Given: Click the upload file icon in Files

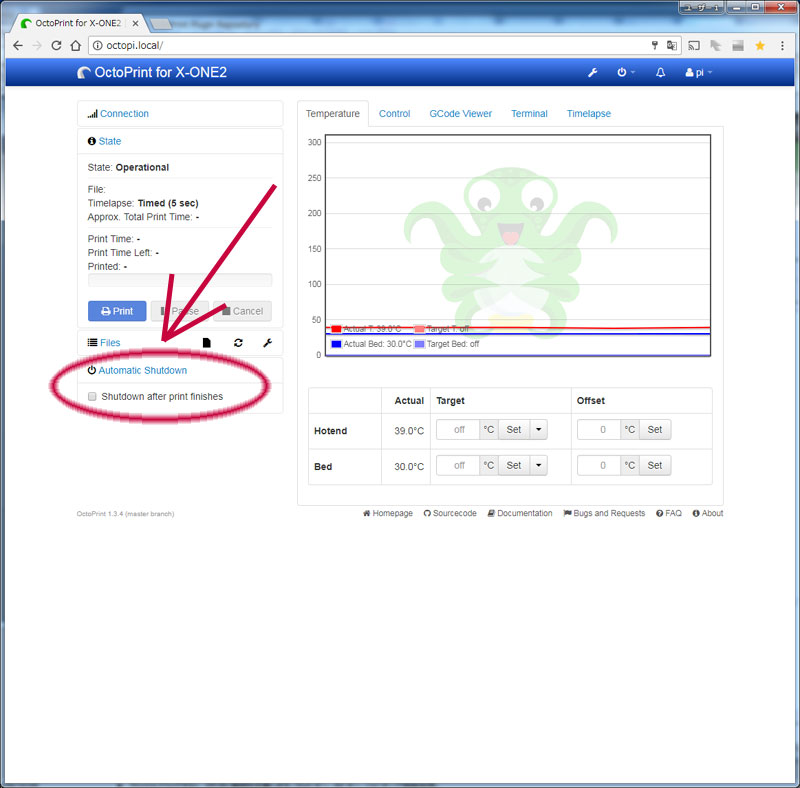Looking at the screenshot, I should [x=207, y=342].
